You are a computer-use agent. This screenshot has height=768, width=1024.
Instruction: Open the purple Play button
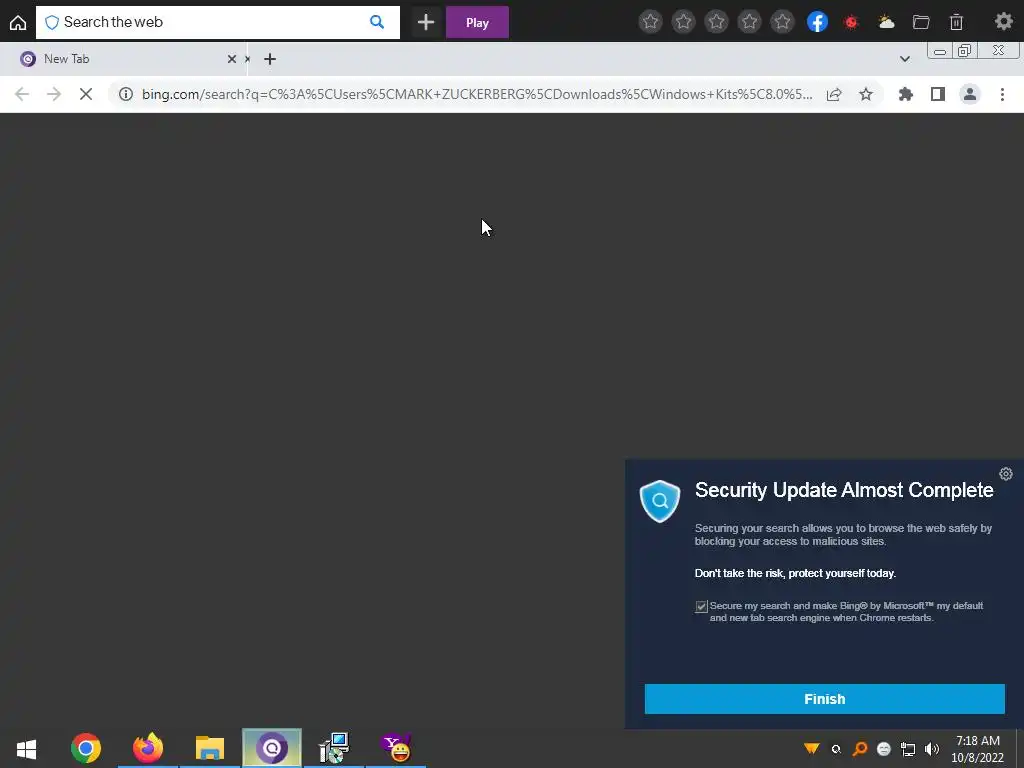coord(477,22)
